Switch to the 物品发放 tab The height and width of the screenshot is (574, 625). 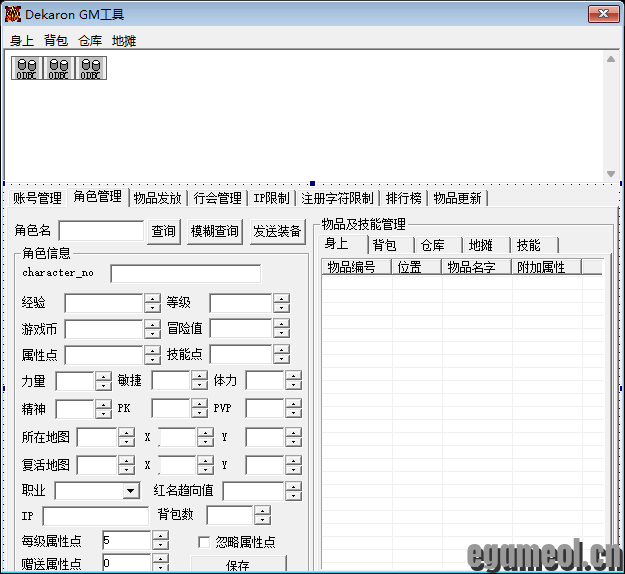point(157,198)
